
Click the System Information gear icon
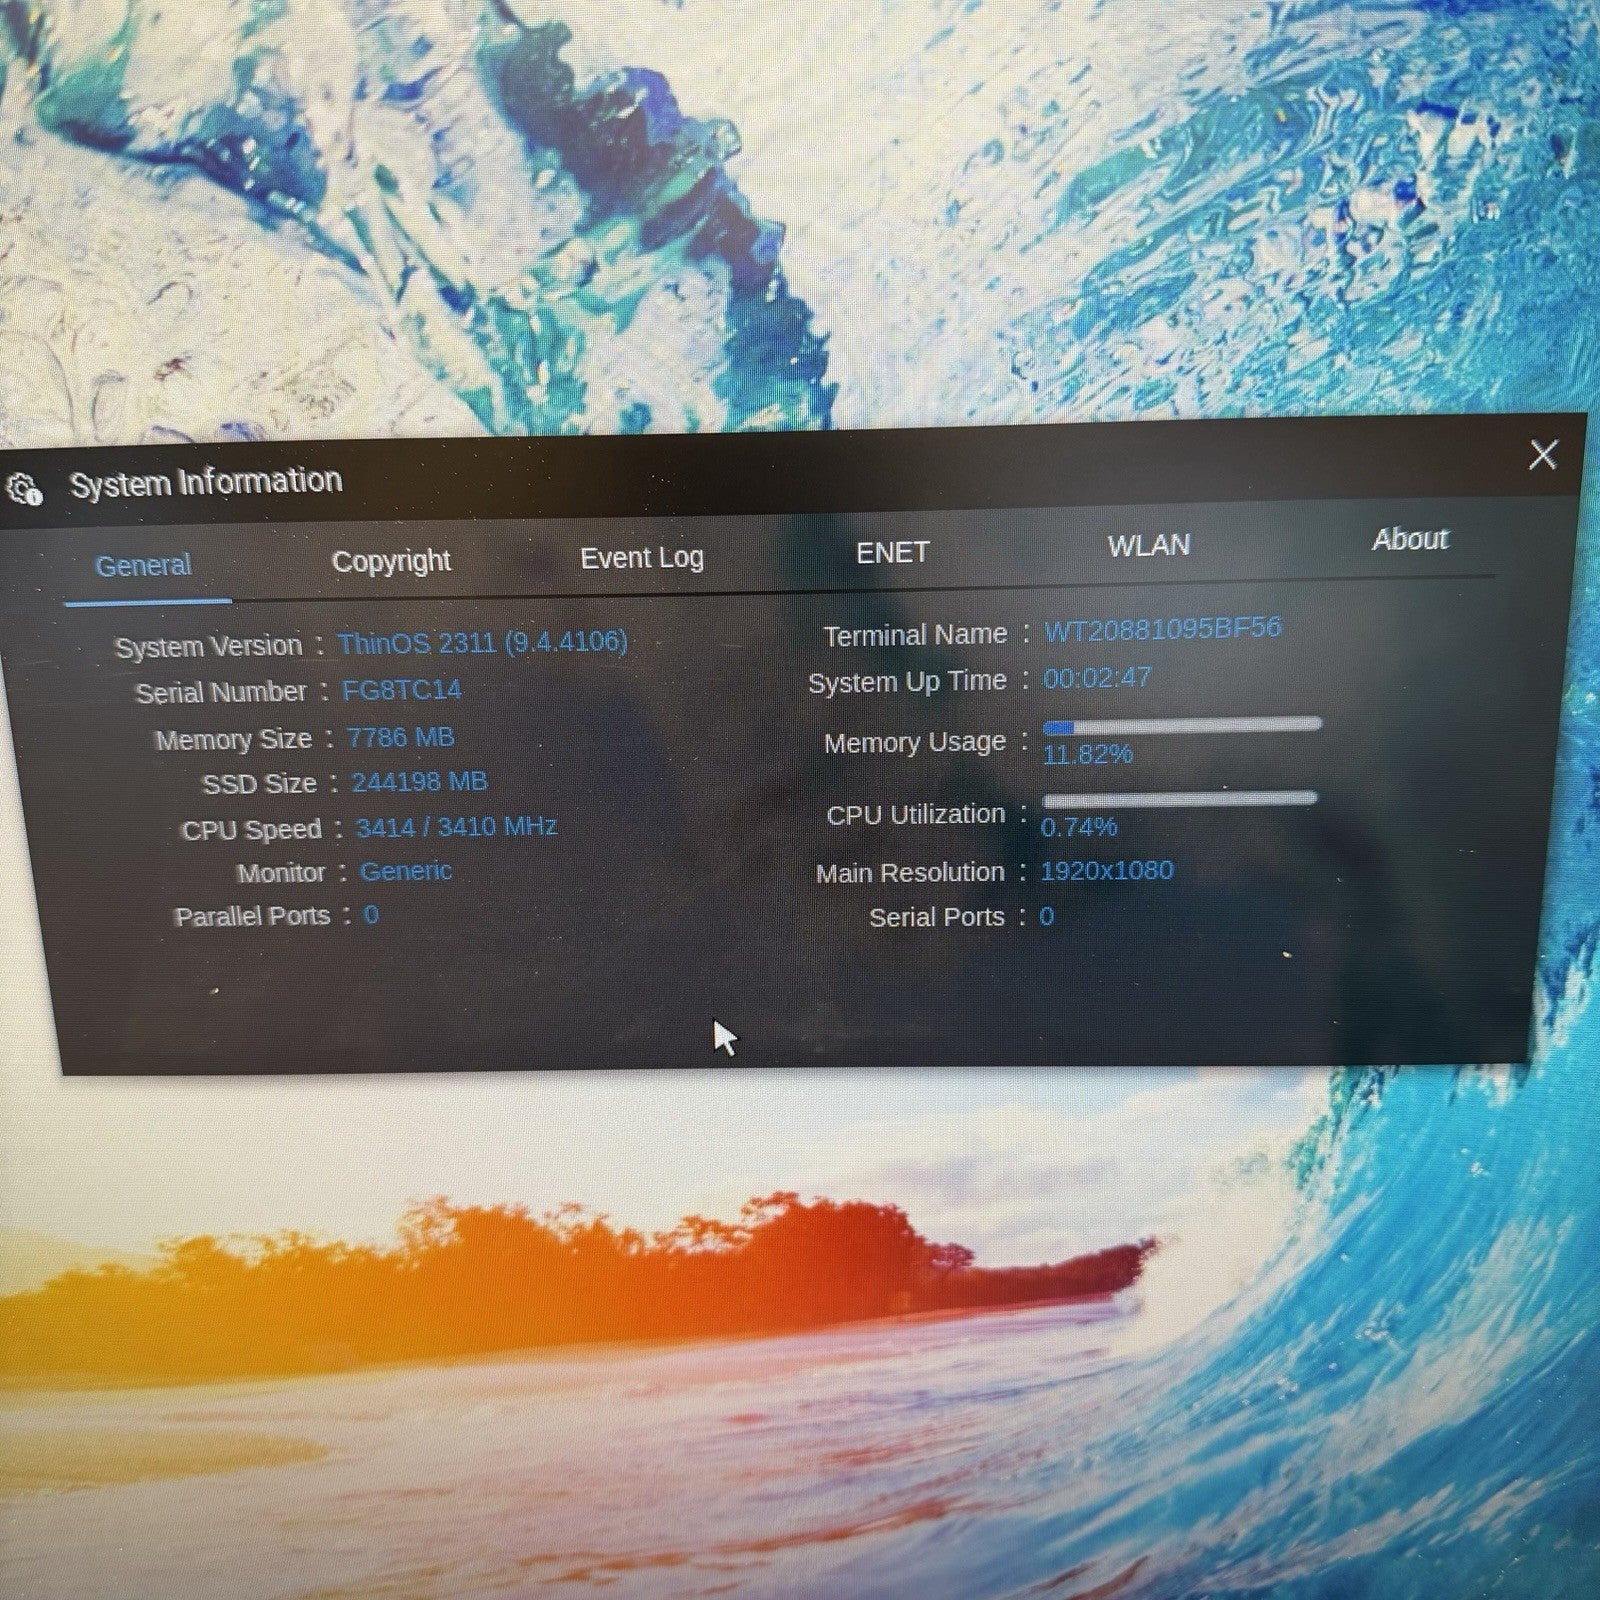25,489
